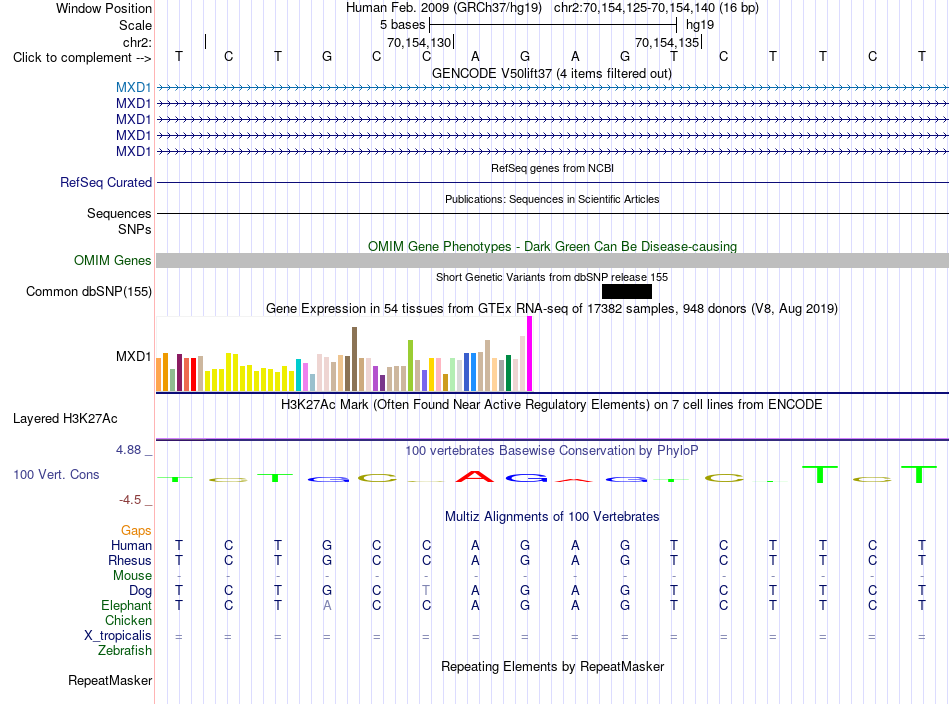Click the 'chr2:' ruler label

137,42
